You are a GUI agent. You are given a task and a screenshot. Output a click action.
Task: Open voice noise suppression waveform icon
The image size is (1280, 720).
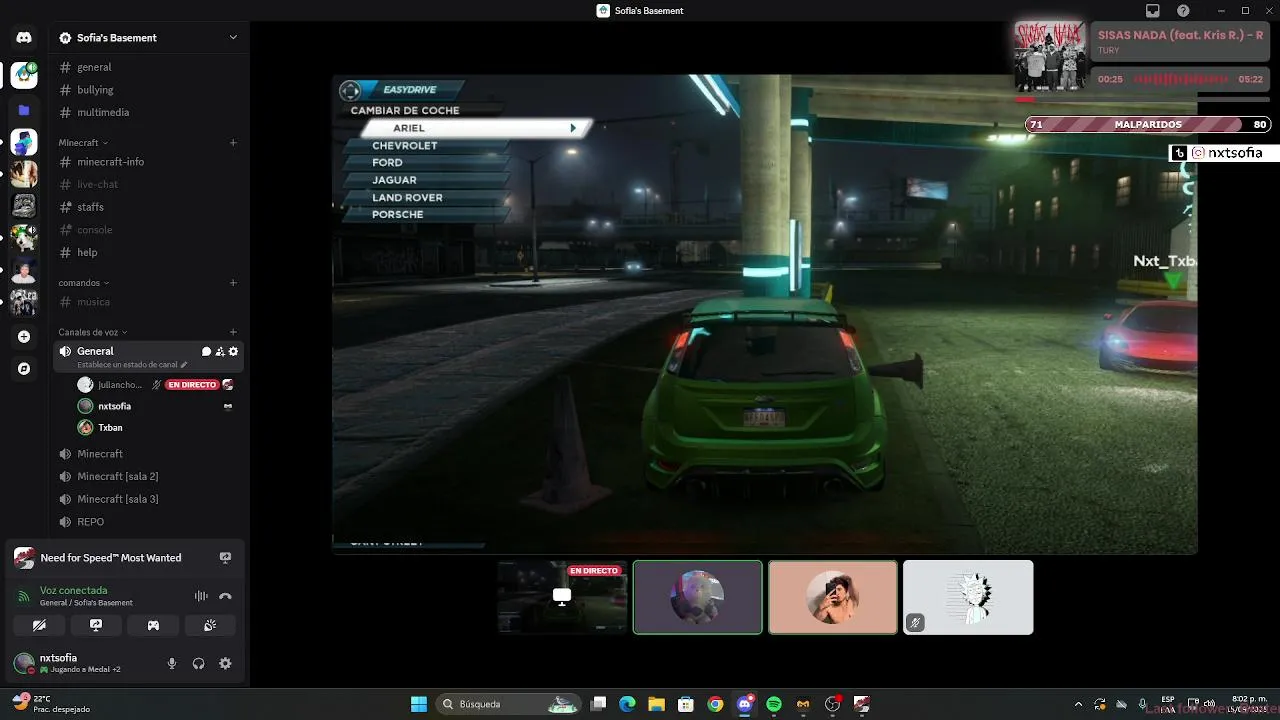click(201, 596)
